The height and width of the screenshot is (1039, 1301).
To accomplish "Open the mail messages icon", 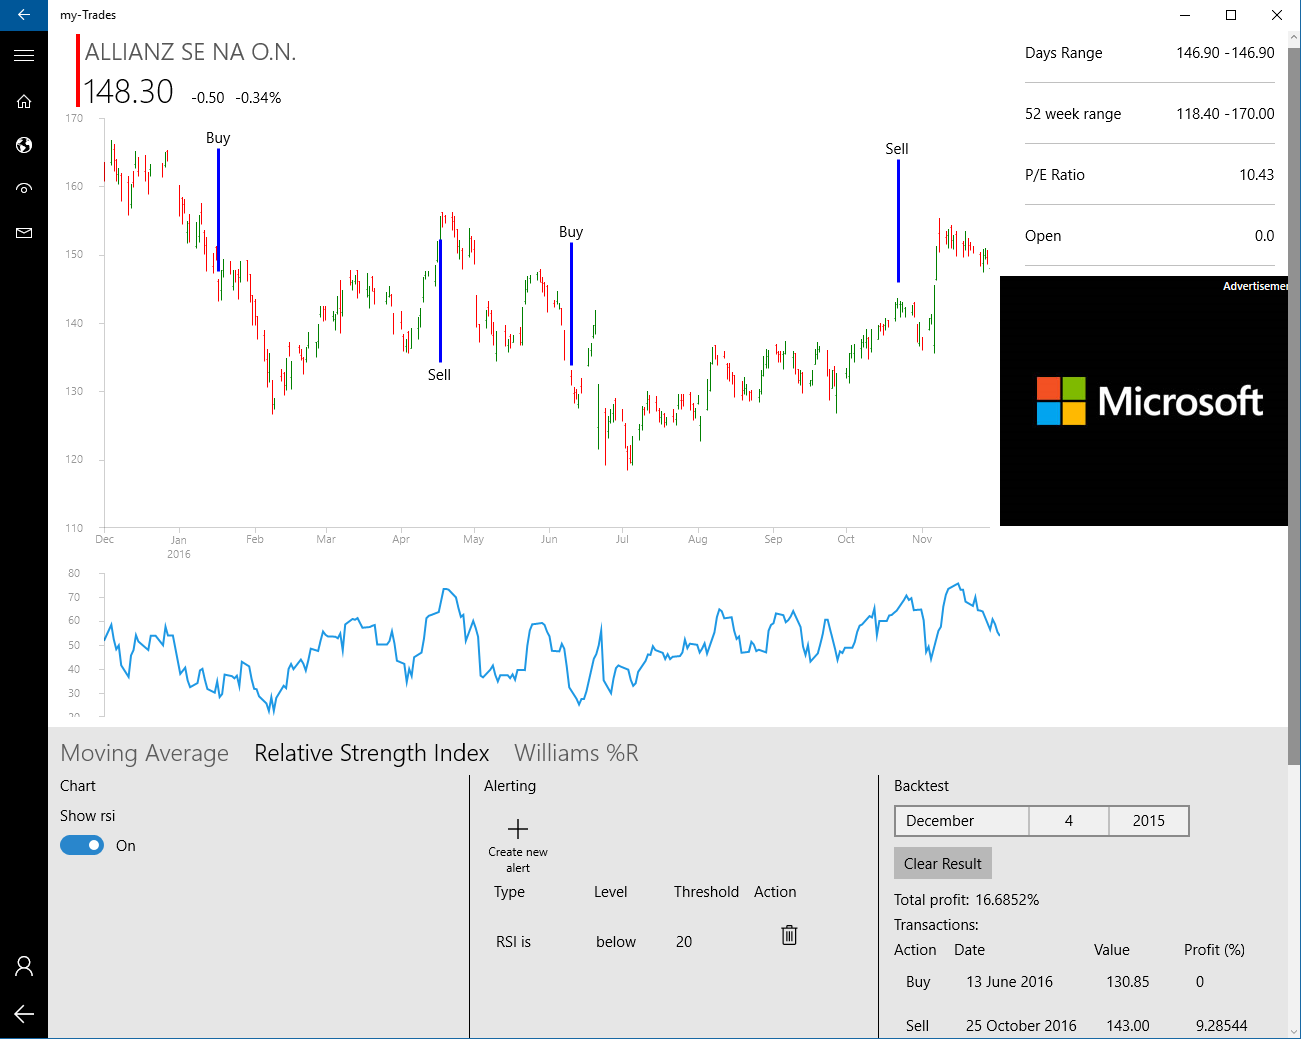I will (24, 233).
